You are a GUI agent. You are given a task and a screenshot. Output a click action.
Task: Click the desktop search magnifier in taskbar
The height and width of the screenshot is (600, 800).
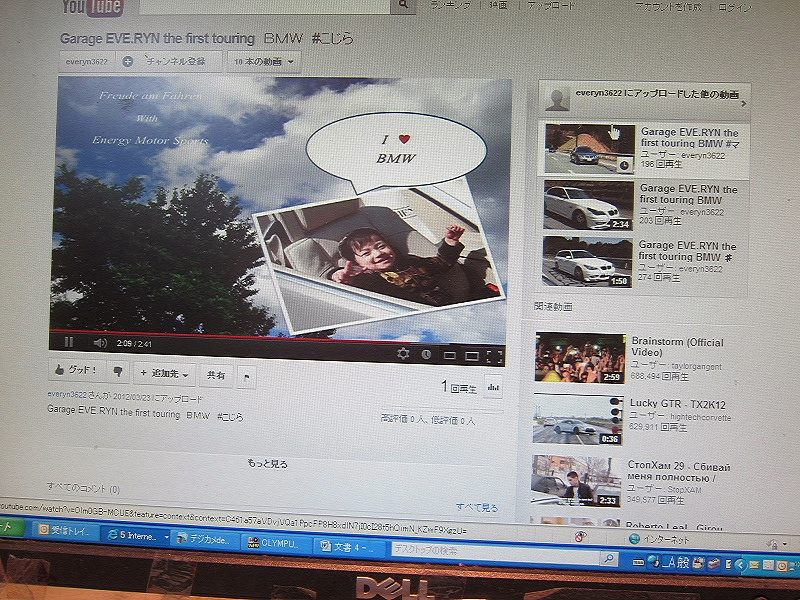[x=608, y=559]
